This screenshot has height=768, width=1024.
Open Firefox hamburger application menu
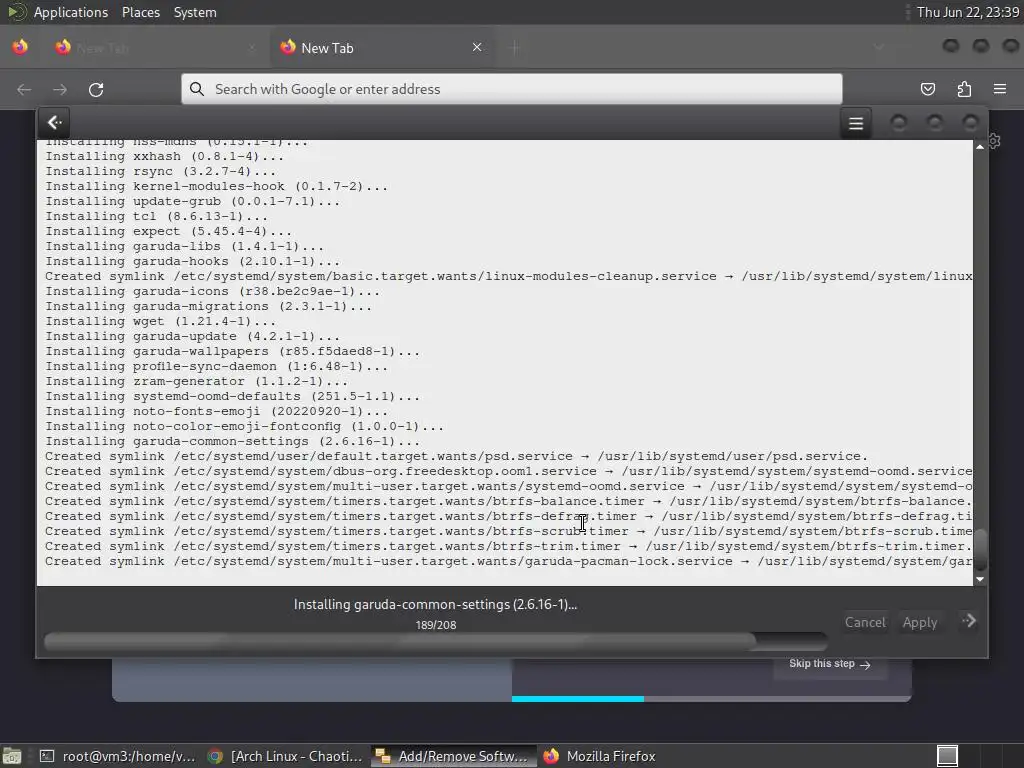[x=999, y=89]
